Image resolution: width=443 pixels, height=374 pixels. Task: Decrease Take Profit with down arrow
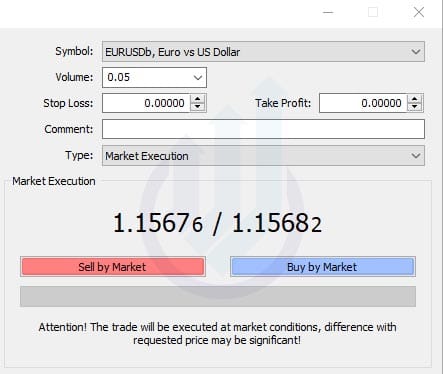[415, 107]
